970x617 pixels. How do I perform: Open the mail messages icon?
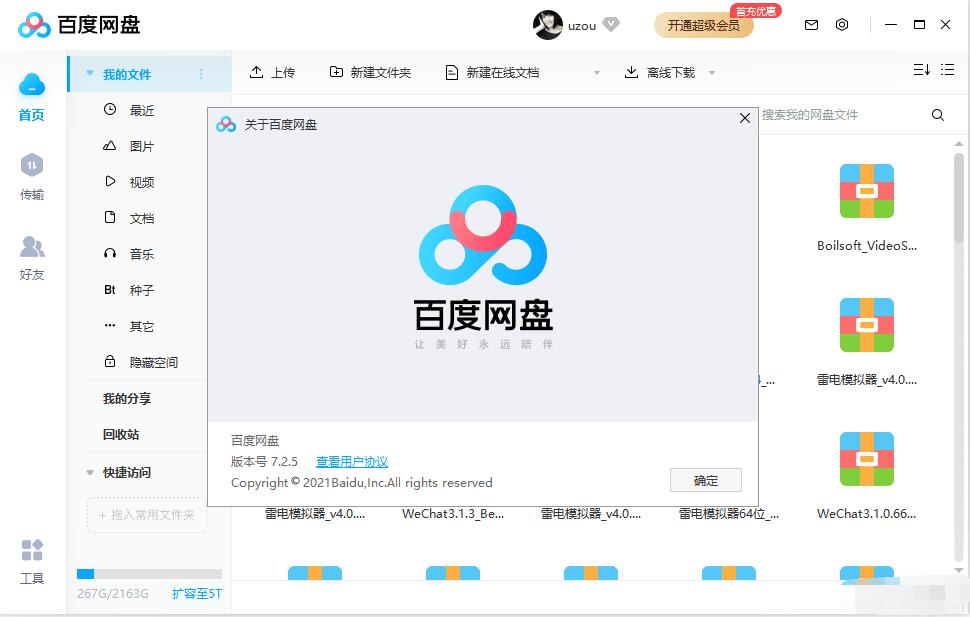(811, 25)
